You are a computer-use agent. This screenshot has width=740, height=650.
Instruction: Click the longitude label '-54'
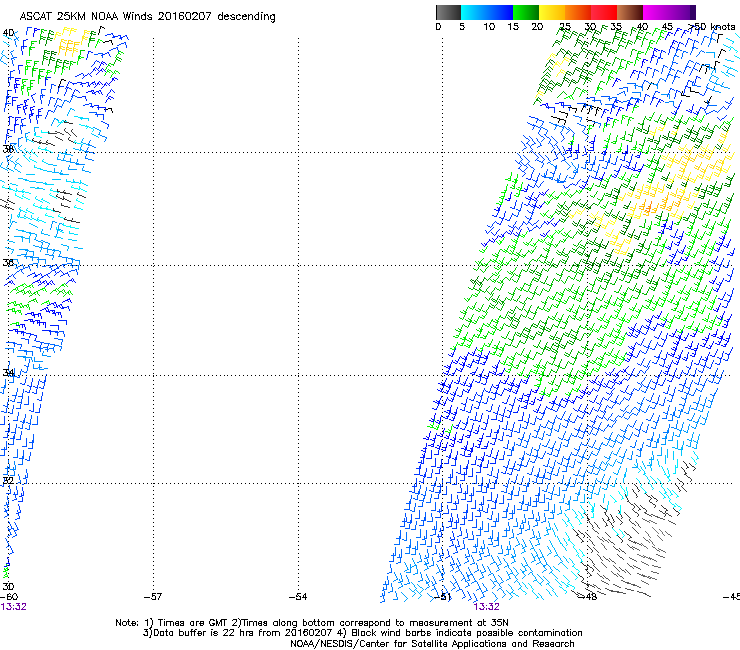(x=298, y=597)
